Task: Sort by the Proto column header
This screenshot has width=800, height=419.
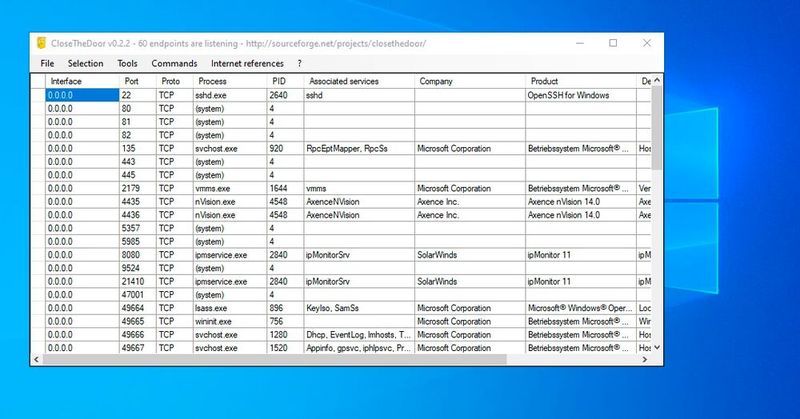Action: point(174,81)
